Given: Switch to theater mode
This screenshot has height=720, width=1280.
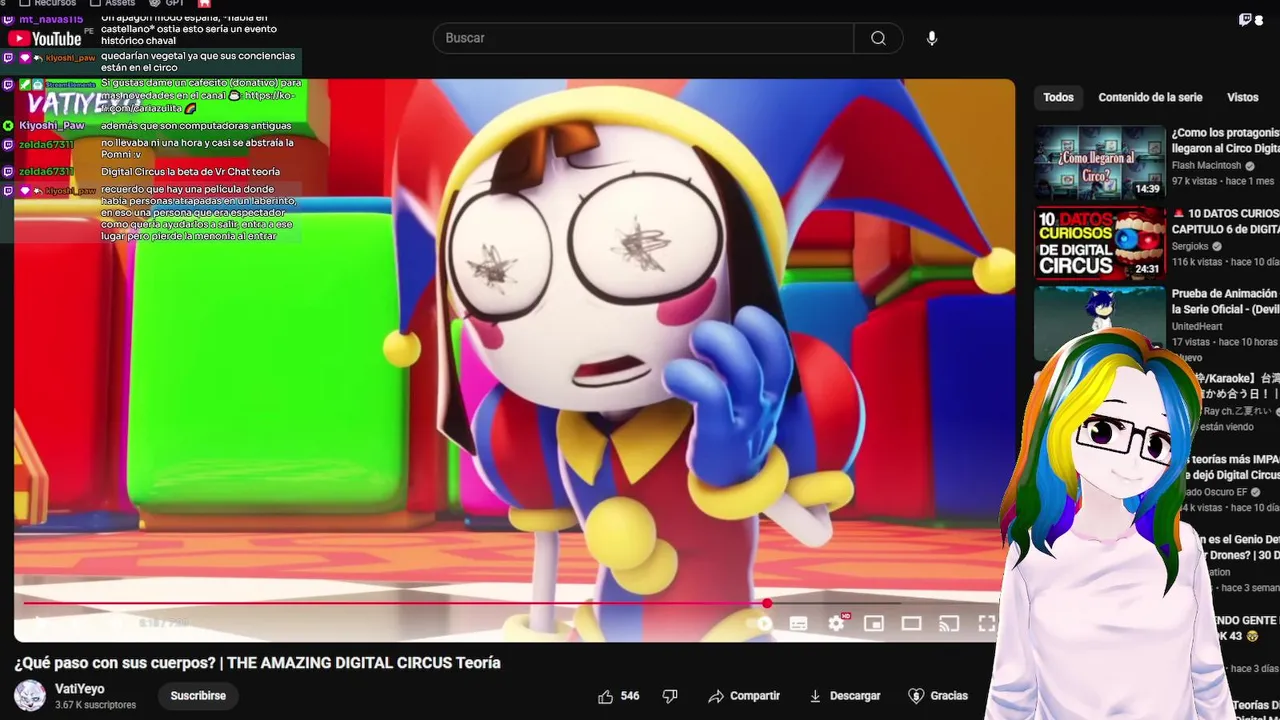Looking at the screenshot, I should point(911,623).
